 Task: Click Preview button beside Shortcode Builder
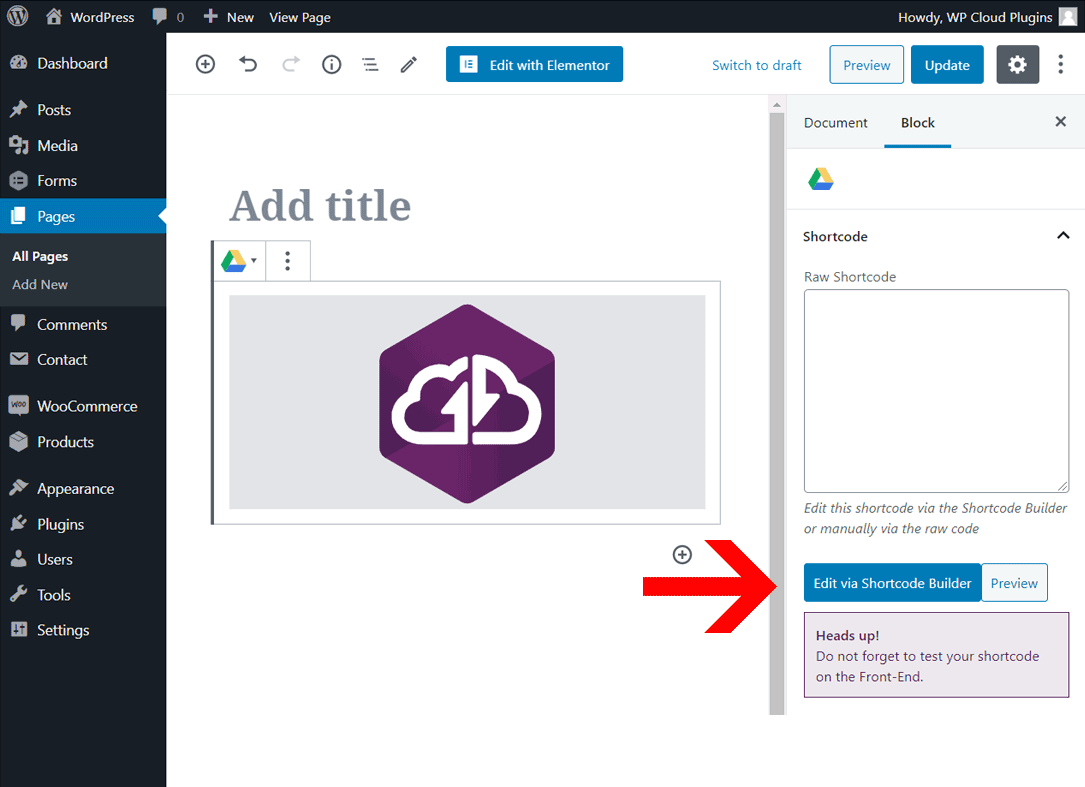click(x=1014, y=583)
